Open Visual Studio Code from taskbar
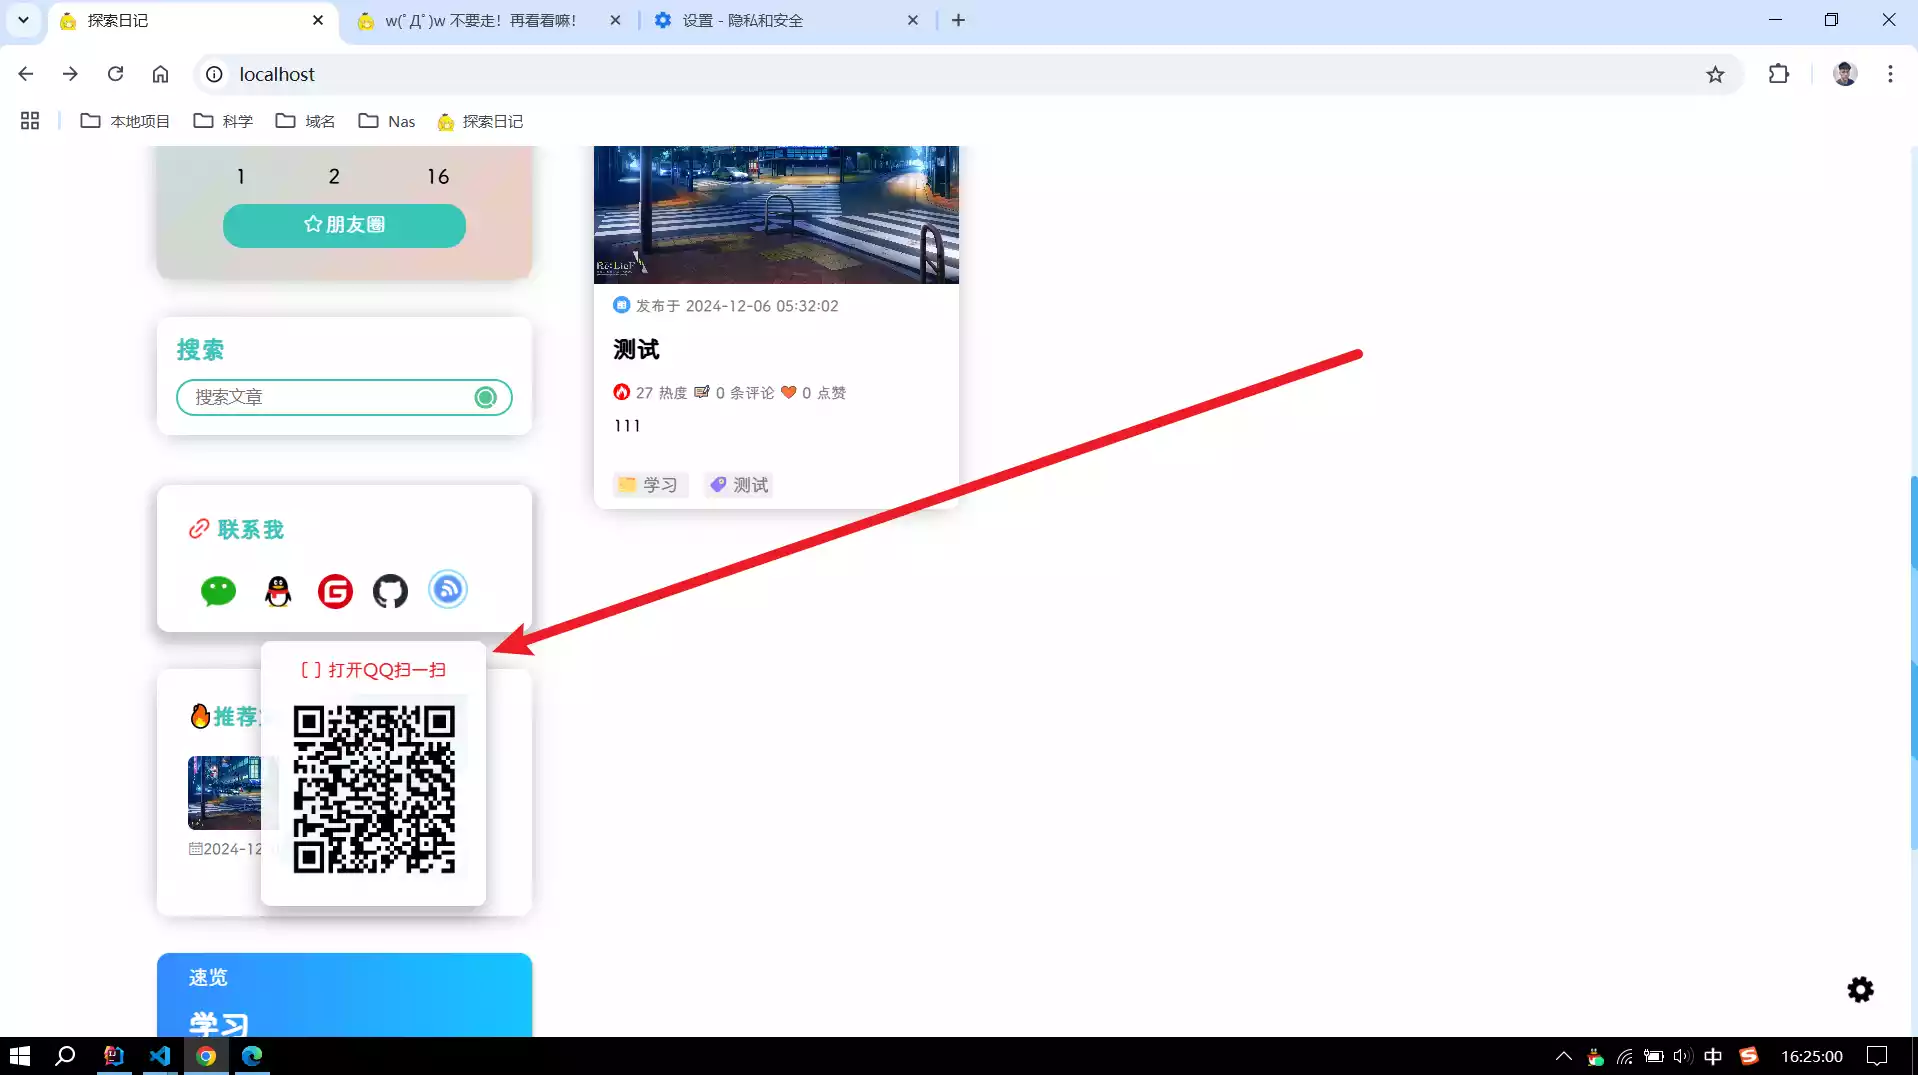Image resolution: width=1918 pixels, height=1075 pixels. [x=160, y=1056]
